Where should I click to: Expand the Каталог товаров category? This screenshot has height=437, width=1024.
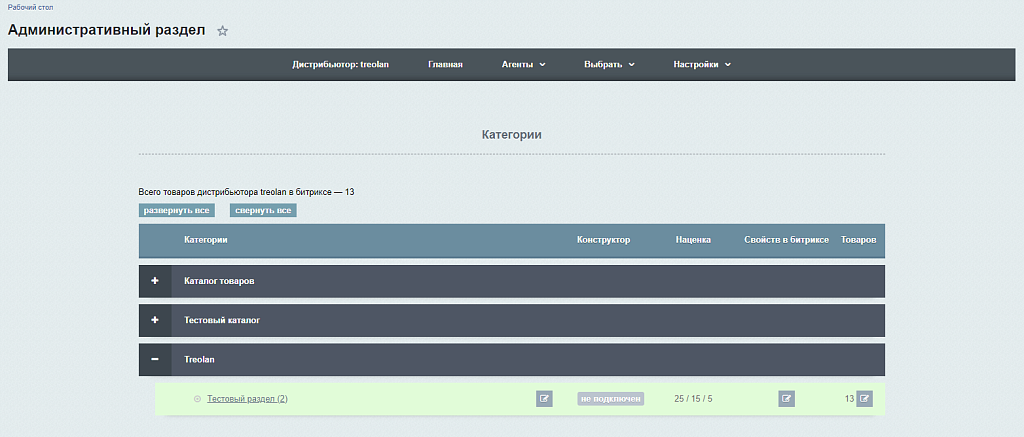[155, 281]
